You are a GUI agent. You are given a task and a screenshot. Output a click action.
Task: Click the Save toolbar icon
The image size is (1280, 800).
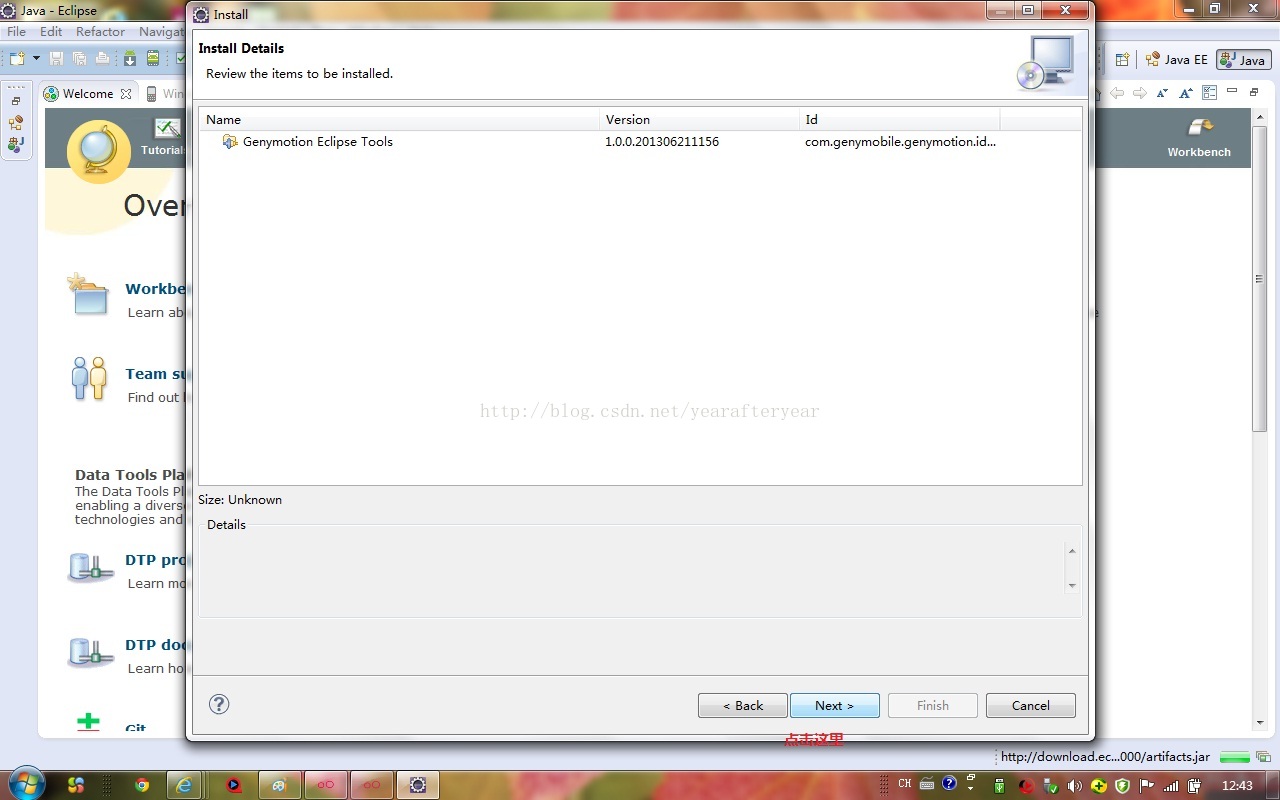[x=56, y=59]
